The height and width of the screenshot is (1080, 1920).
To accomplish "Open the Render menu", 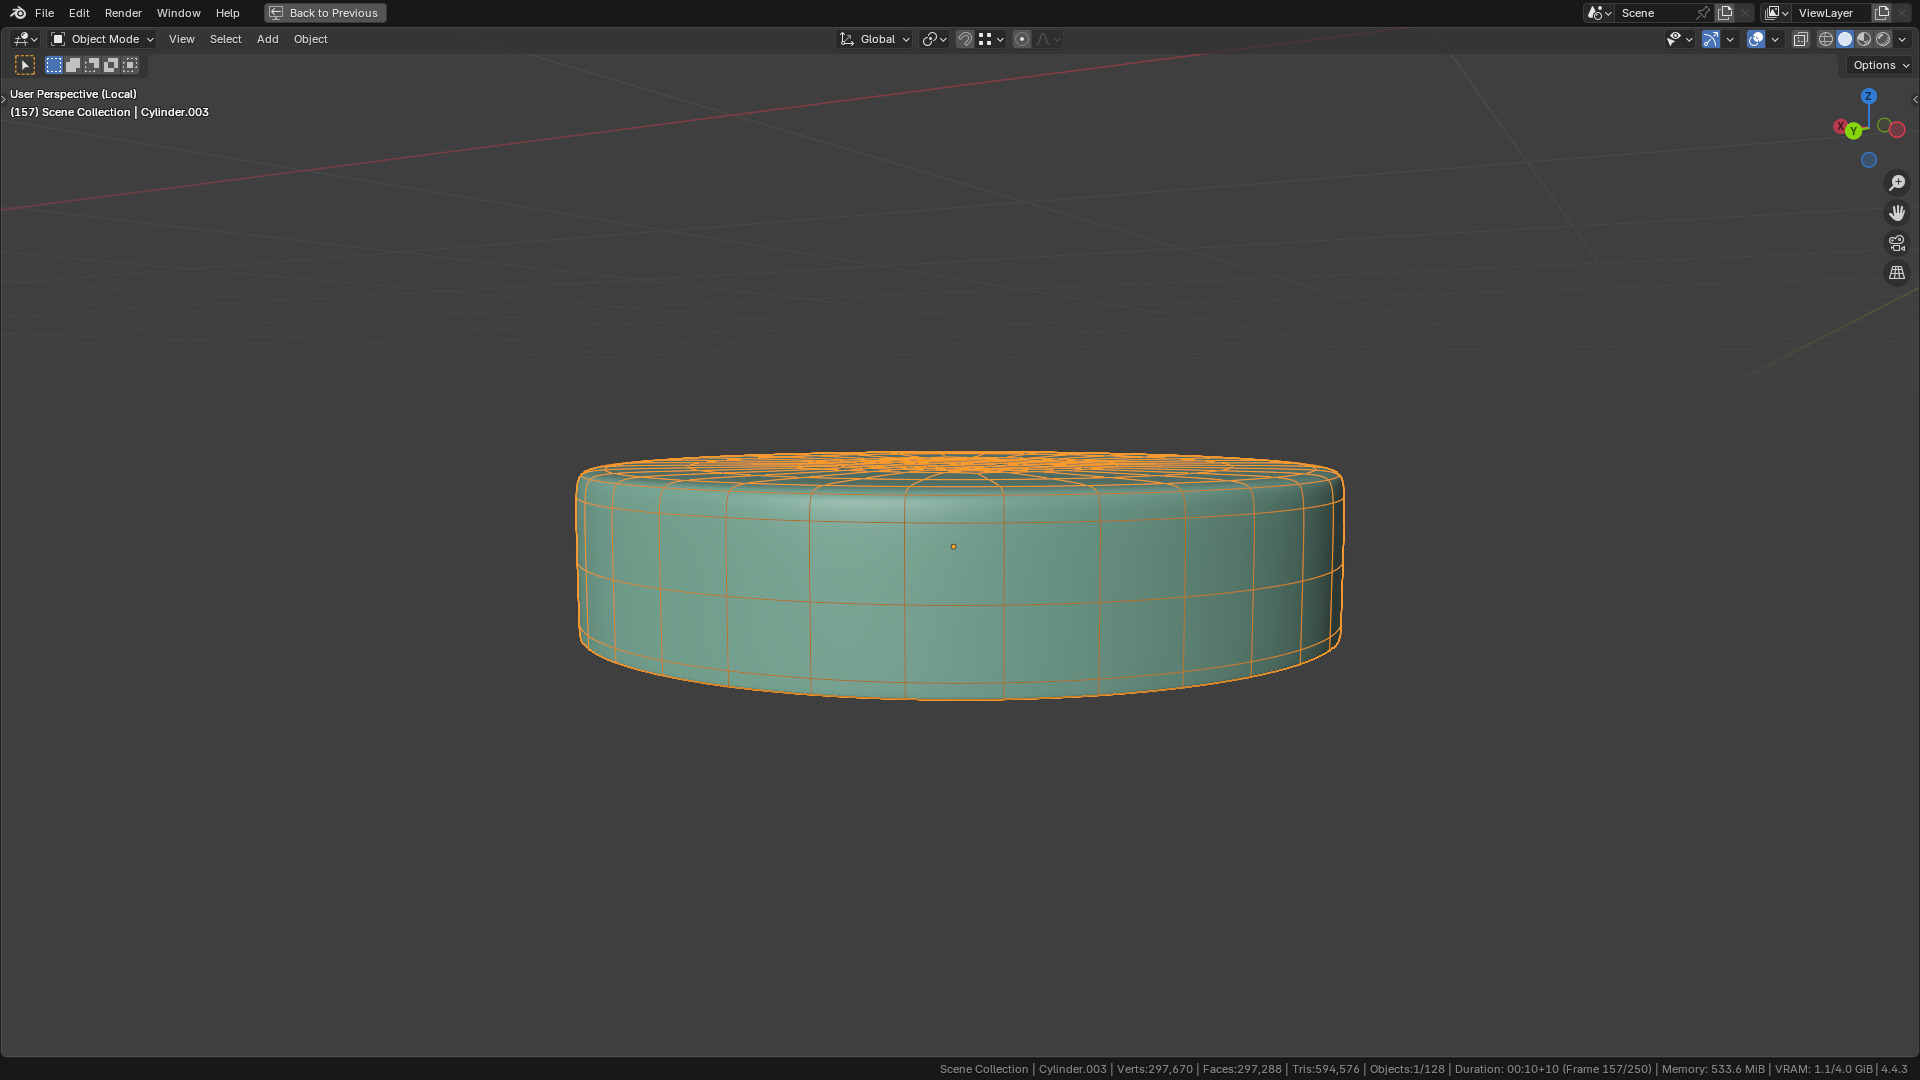I will (x=123, y=13).
